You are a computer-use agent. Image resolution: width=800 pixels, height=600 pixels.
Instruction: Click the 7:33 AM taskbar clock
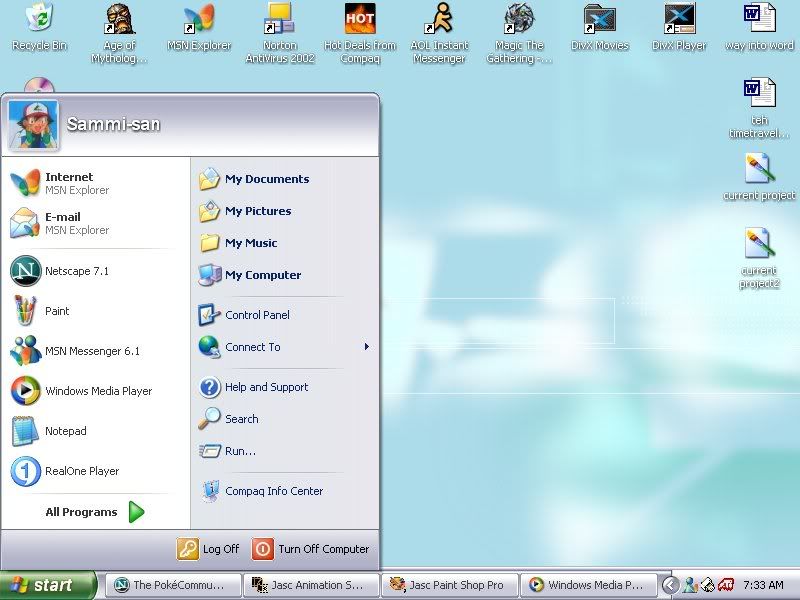tap(763, 585)
